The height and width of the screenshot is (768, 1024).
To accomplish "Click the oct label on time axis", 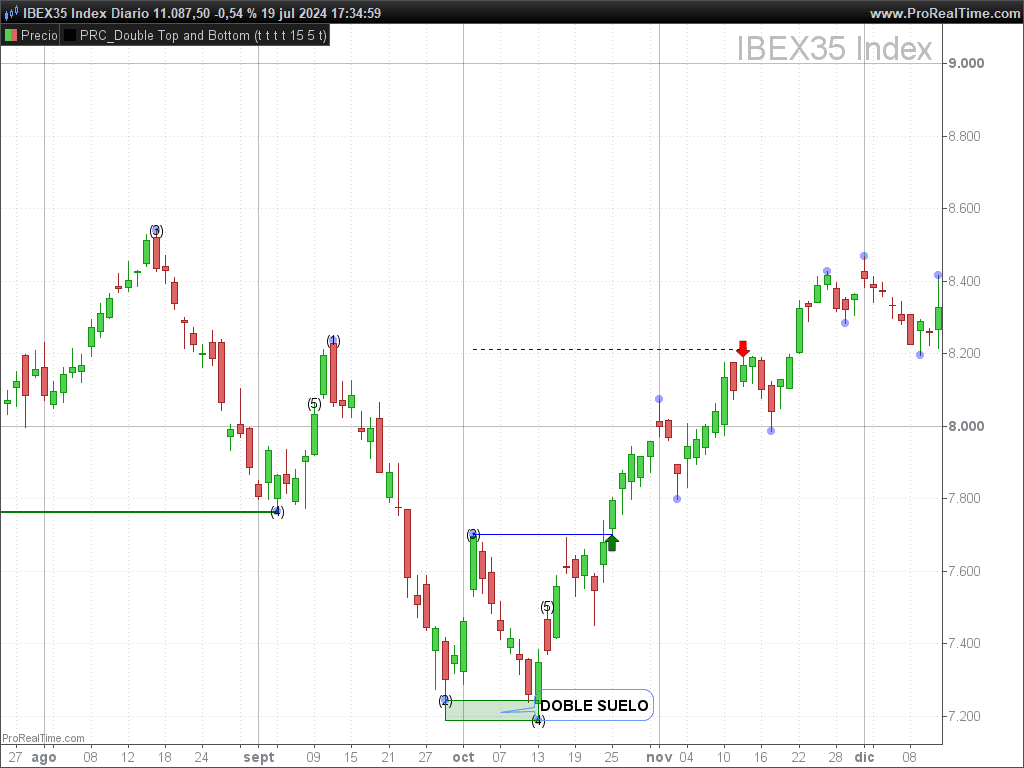I will coord(463,757).
